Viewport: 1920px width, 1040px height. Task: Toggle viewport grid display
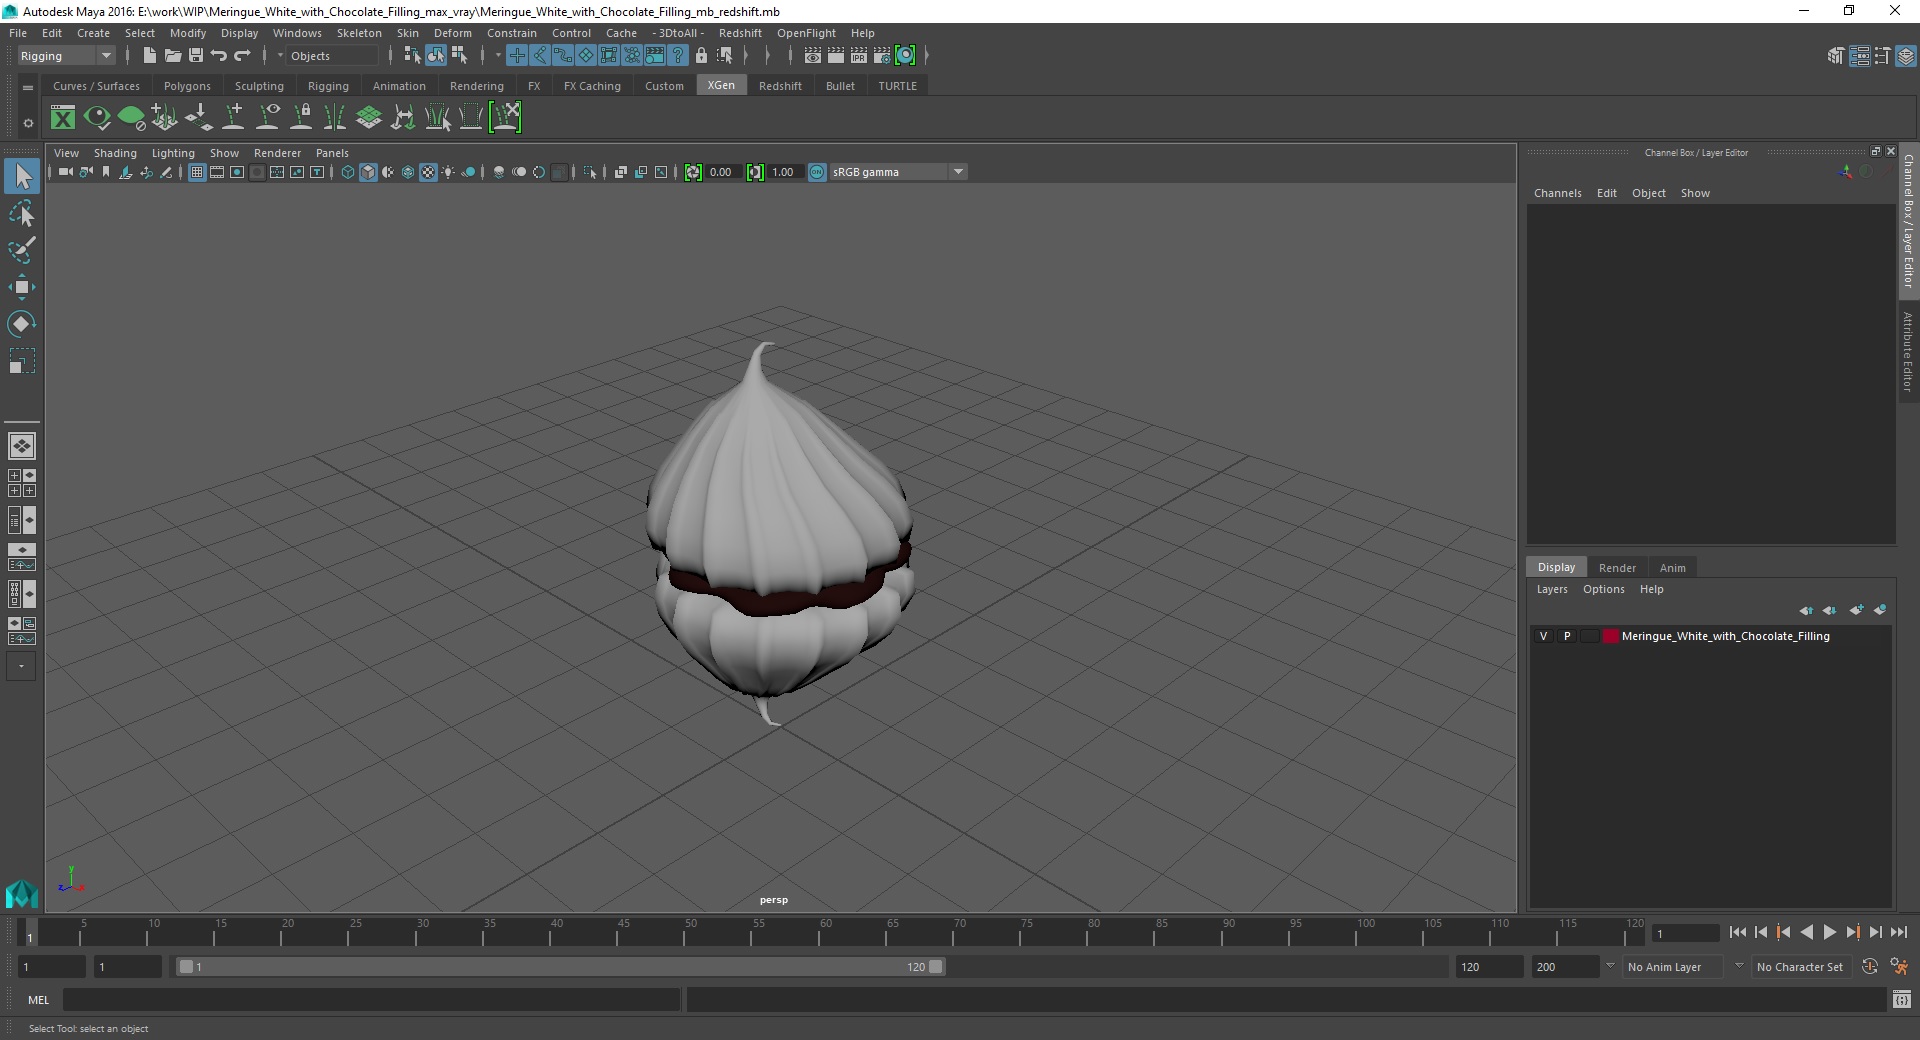tap(197, 172)
